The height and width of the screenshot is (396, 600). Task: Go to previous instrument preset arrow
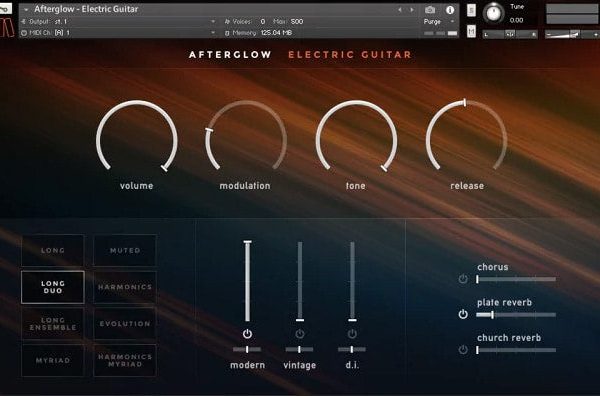(x=400, y=10)
